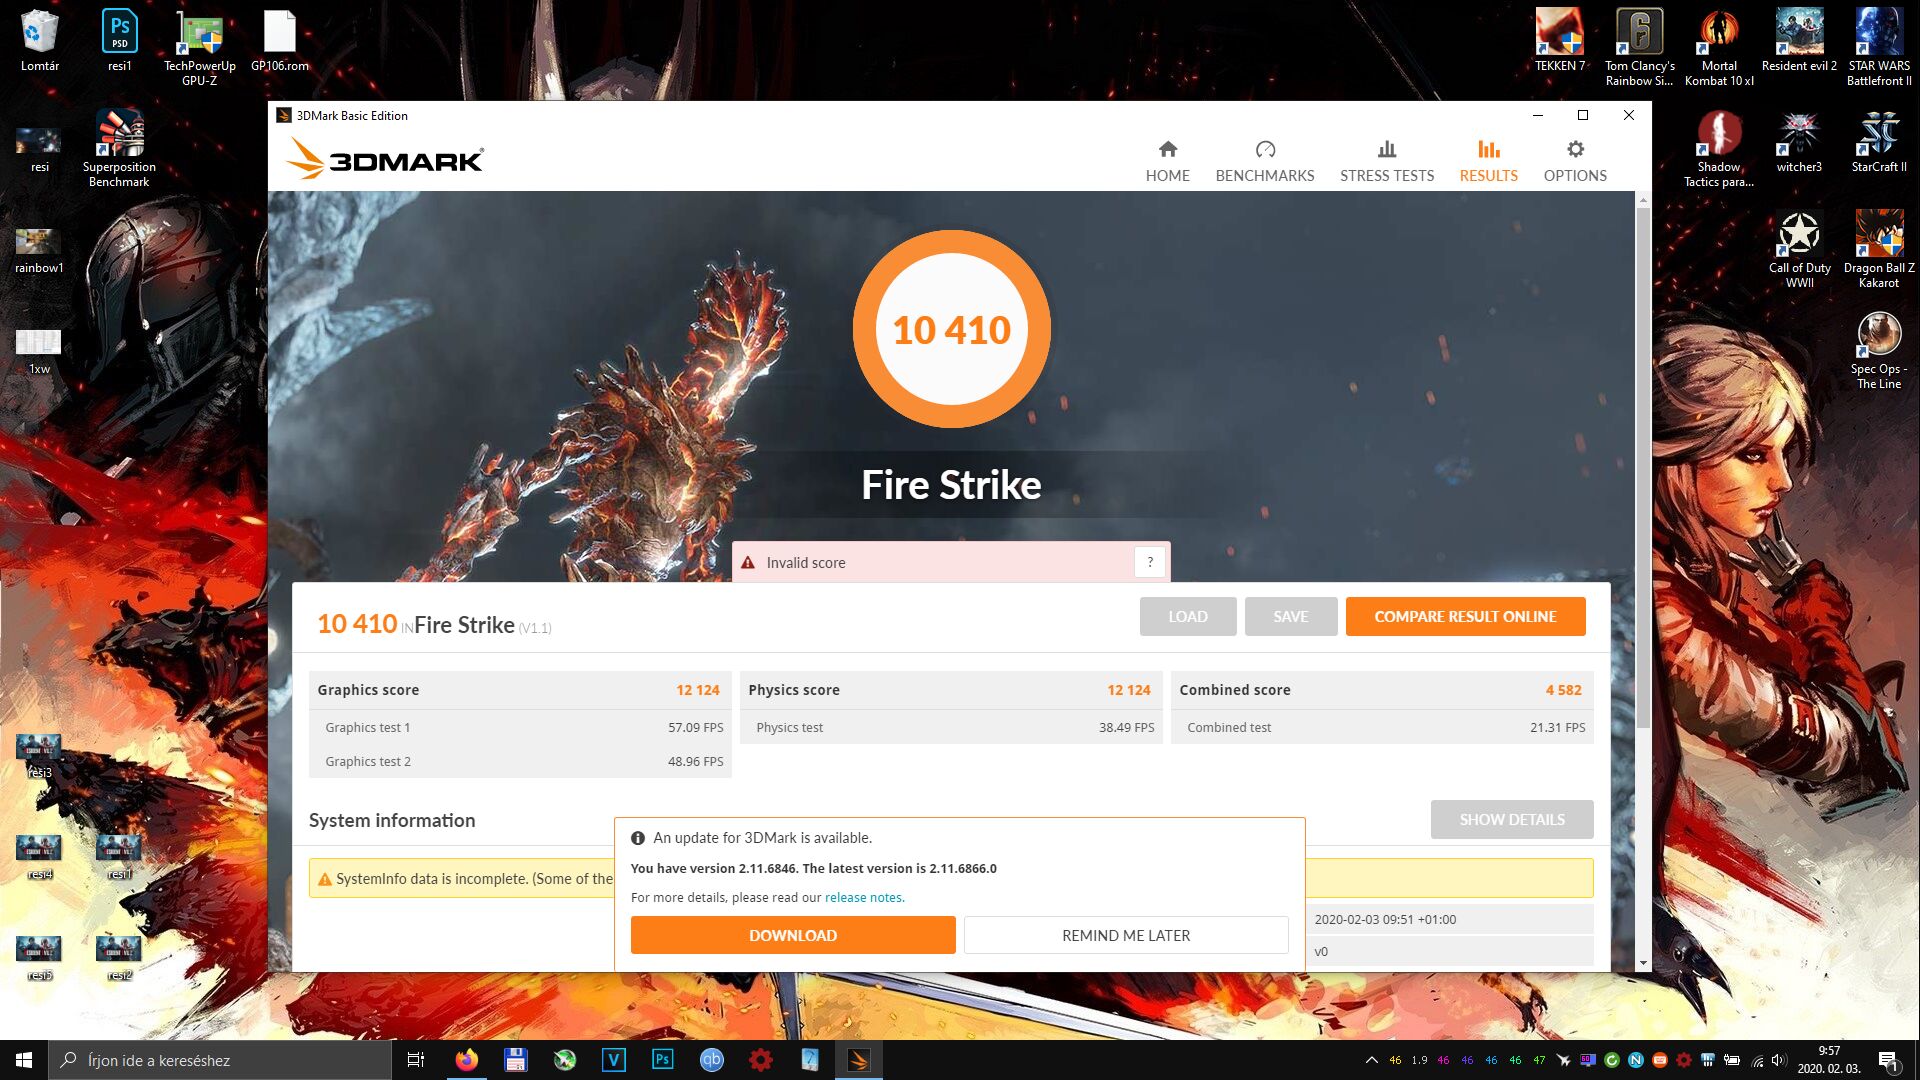Open the release notes link
The image size is (1920, 1080).
(864, 897)
